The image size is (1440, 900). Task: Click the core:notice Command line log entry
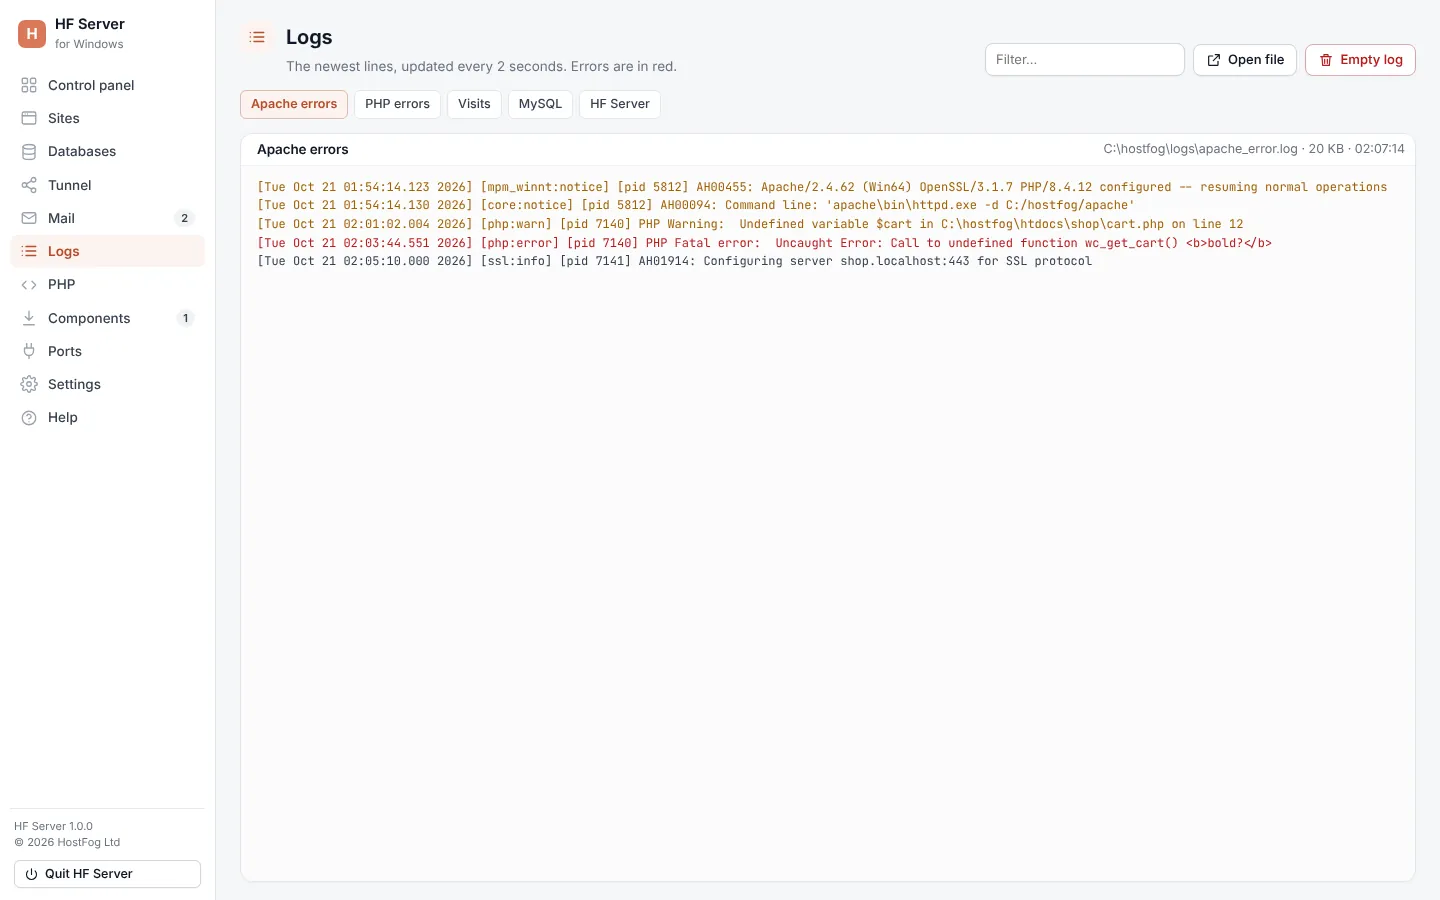pyautogui.click(x=696, y=205)
